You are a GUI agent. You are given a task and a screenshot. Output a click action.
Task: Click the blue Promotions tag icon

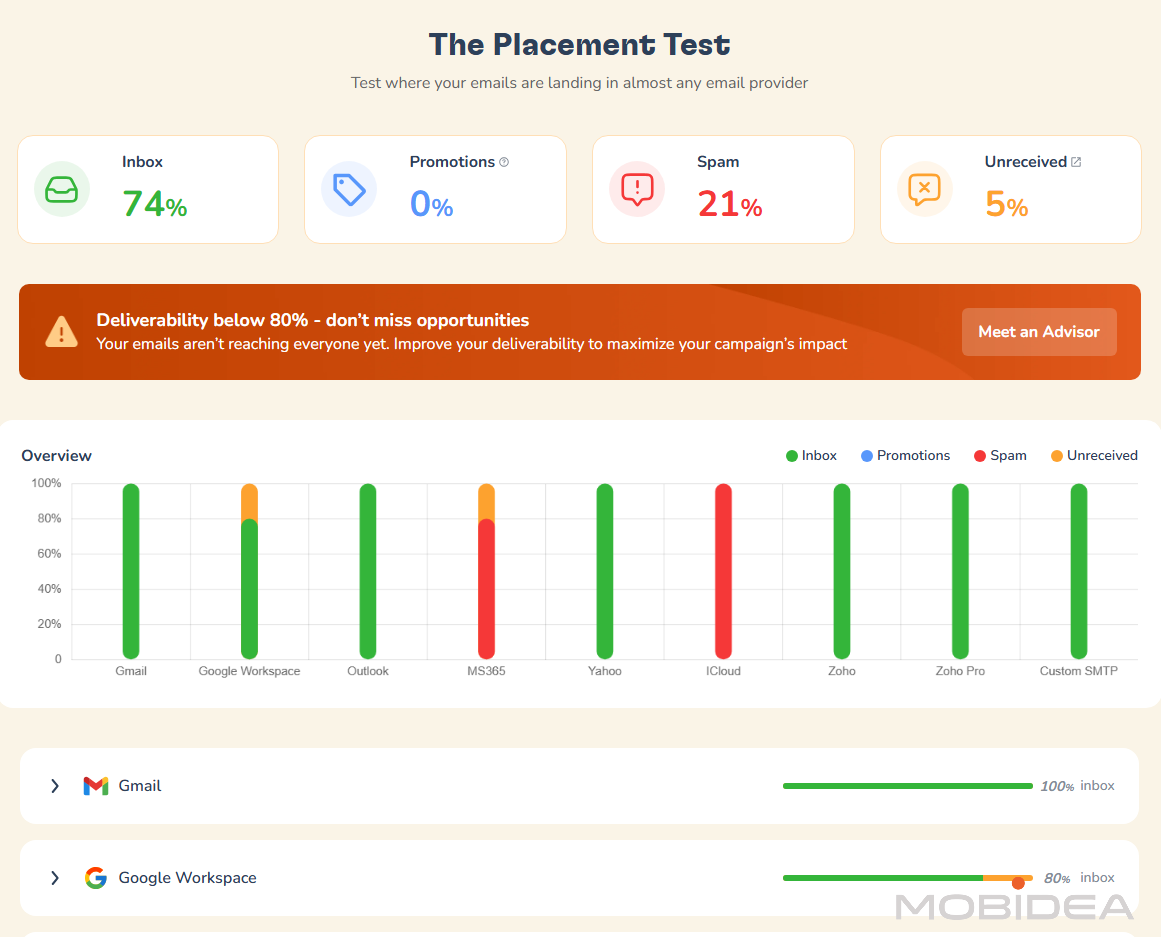[x=349, y=189]
